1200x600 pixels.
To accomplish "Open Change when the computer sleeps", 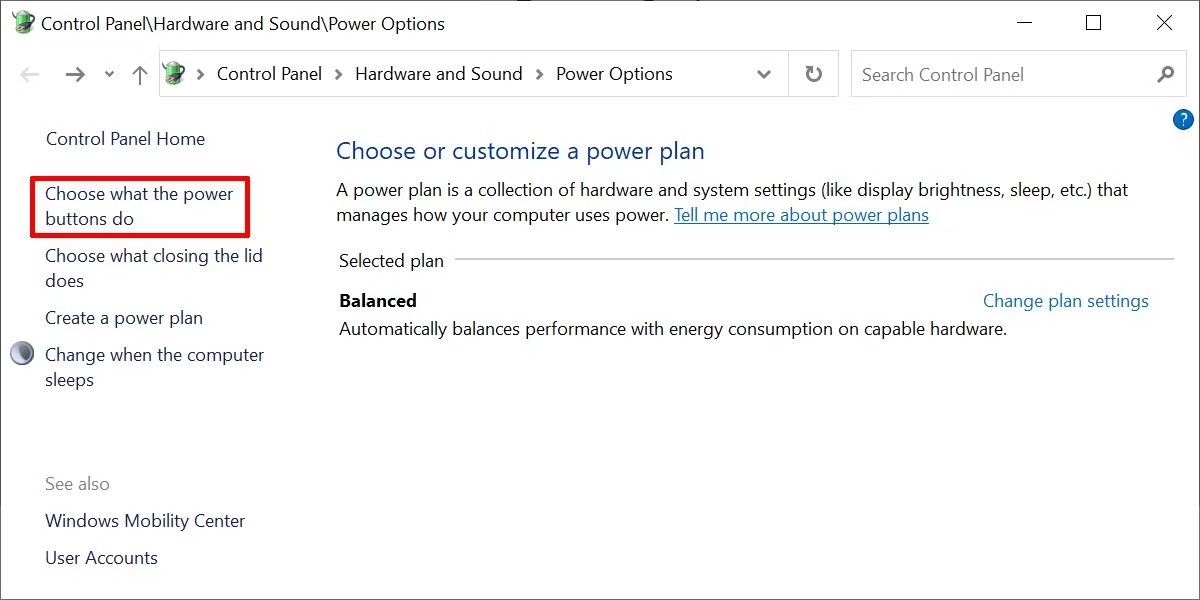I will tap(155, 367).
